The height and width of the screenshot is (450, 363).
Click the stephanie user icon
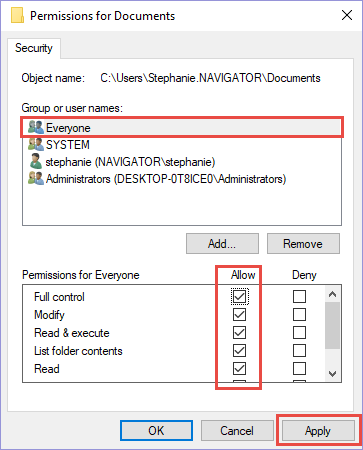(36, 161)
